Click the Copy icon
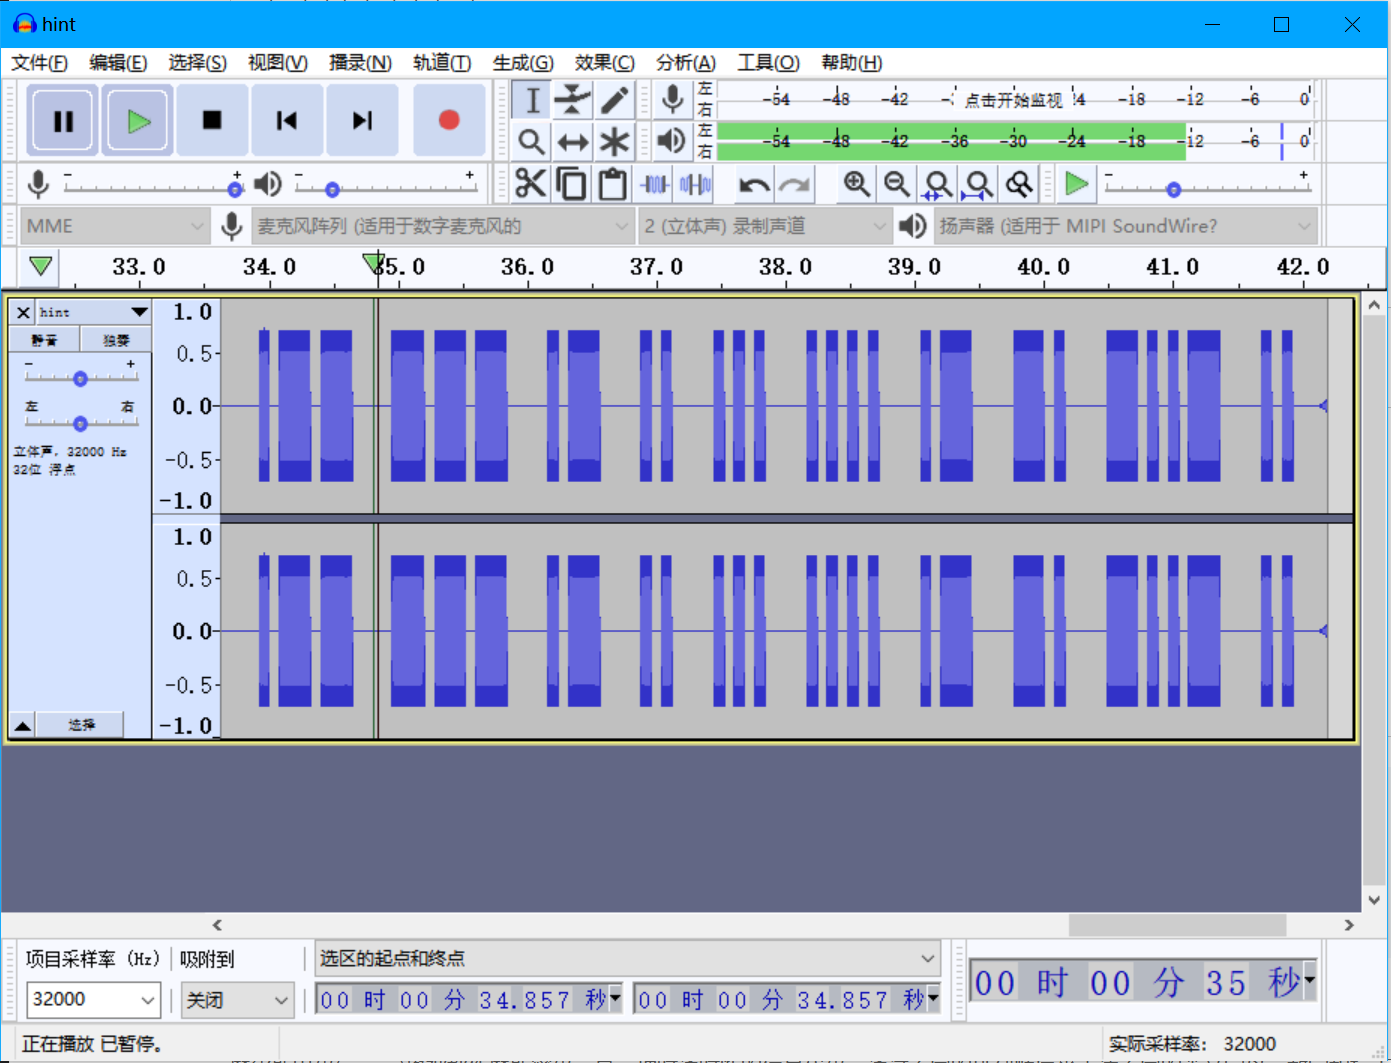Image resolution: width=1391 pixels, height=1063 pixels. tap(572, 184)
